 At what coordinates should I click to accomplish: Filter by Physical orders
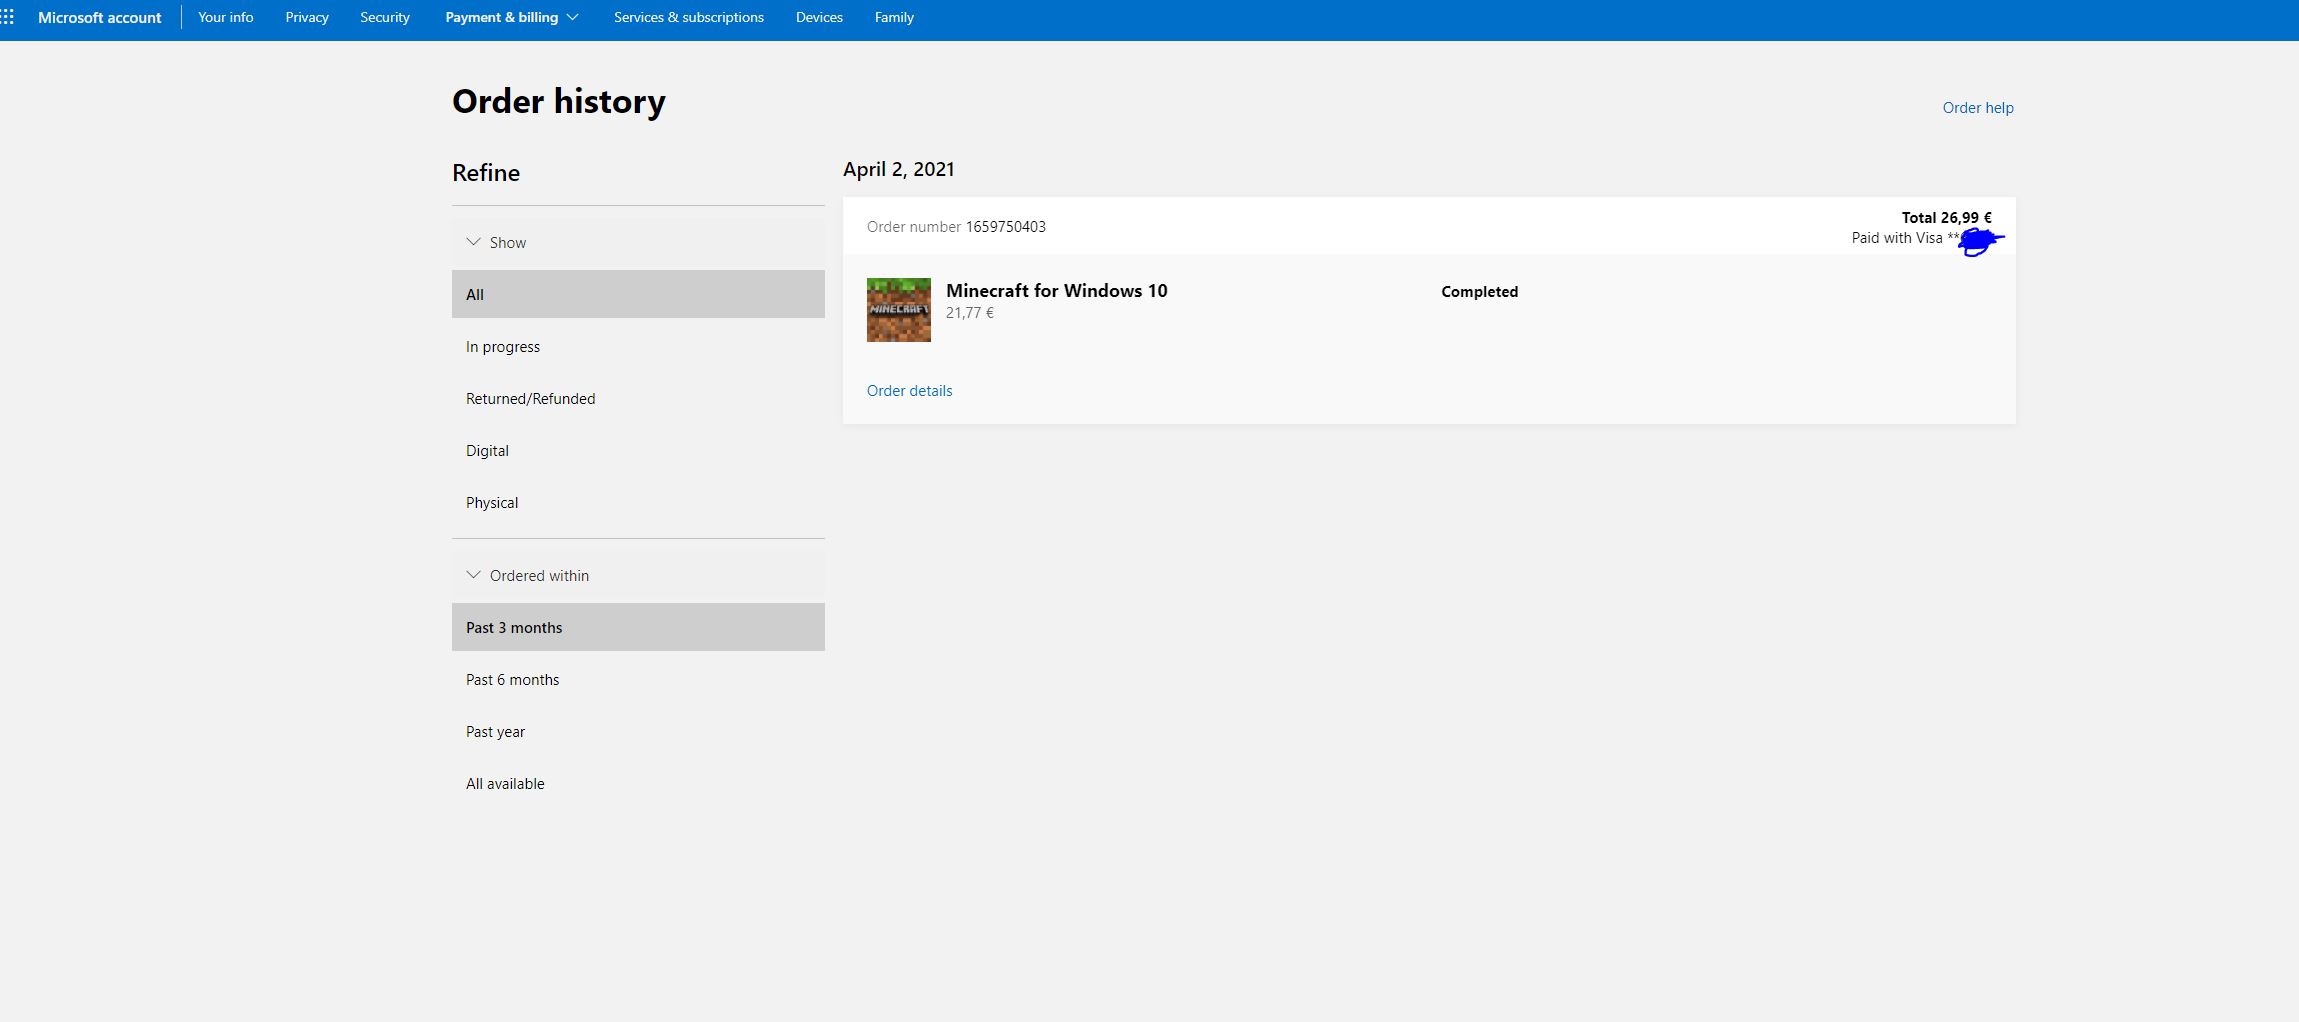click(638, 502)
